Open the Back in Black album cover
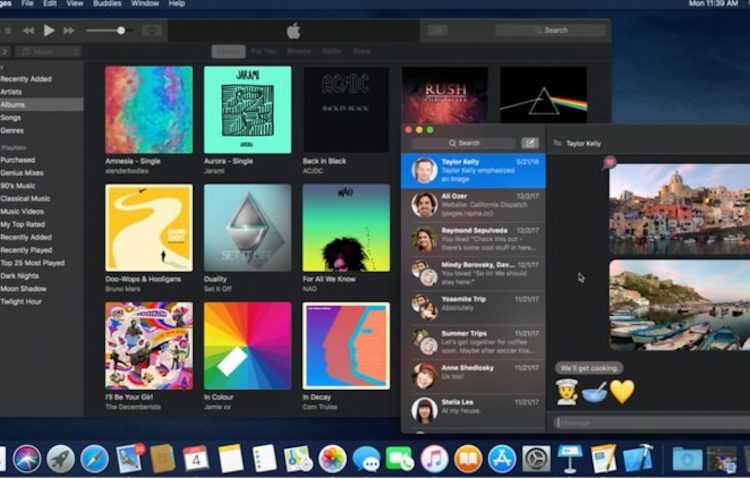Viewport: 750px width, 478px height. click(346, 110)
